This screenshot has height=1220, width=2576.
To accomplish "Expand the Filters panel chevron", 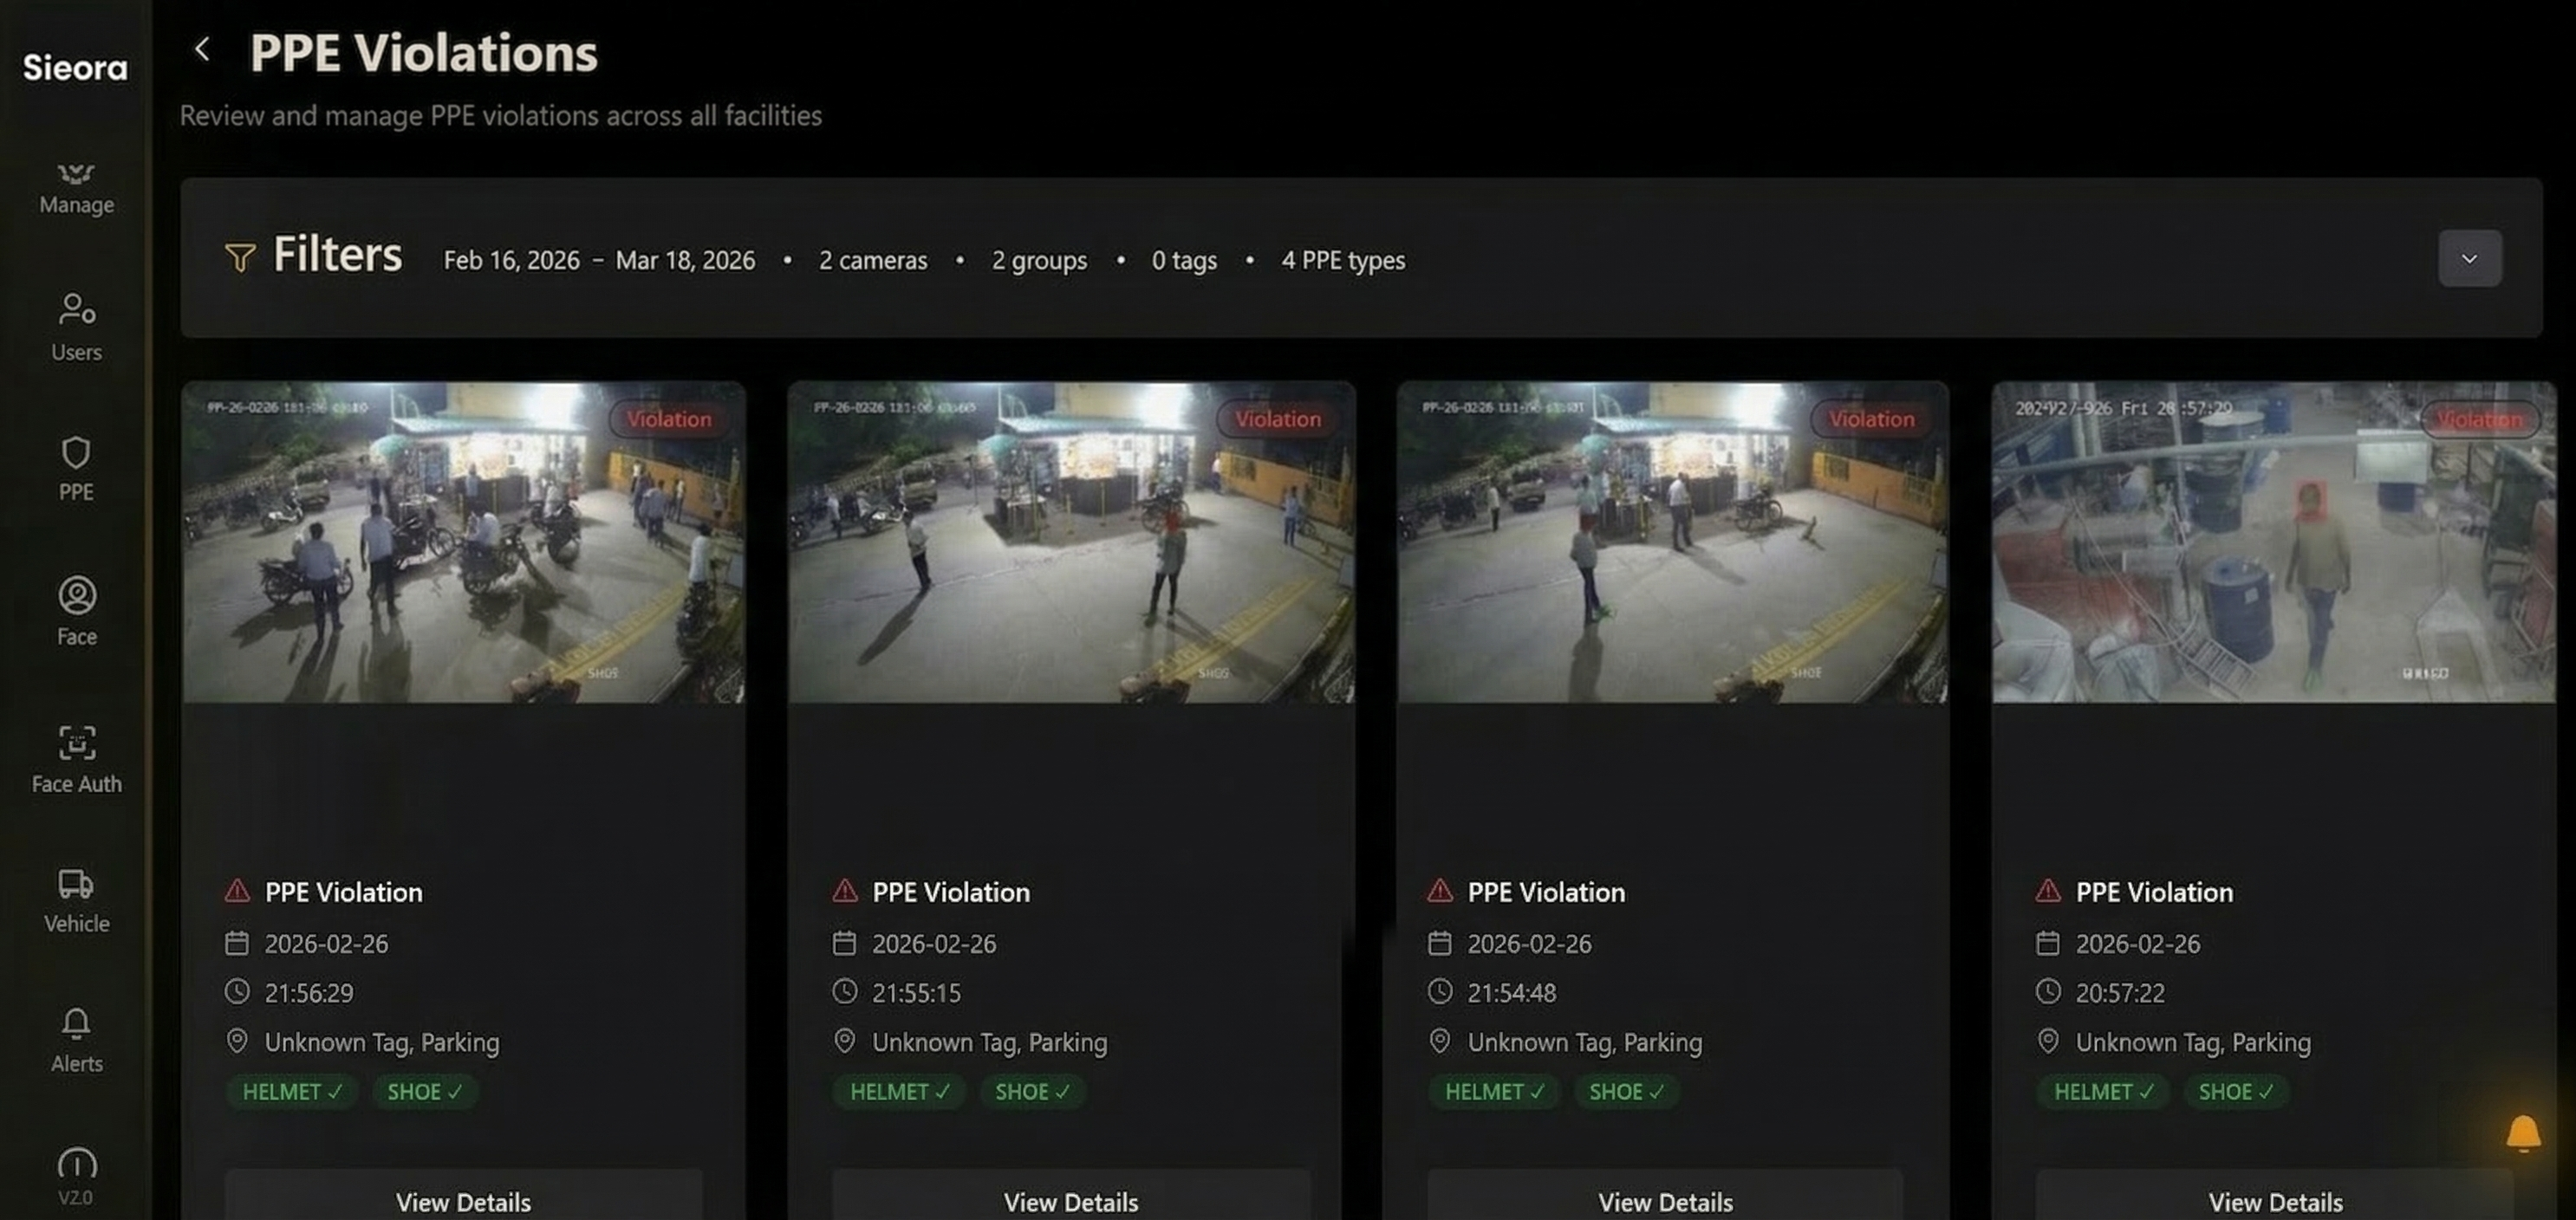I will [x=2469, y=259].
